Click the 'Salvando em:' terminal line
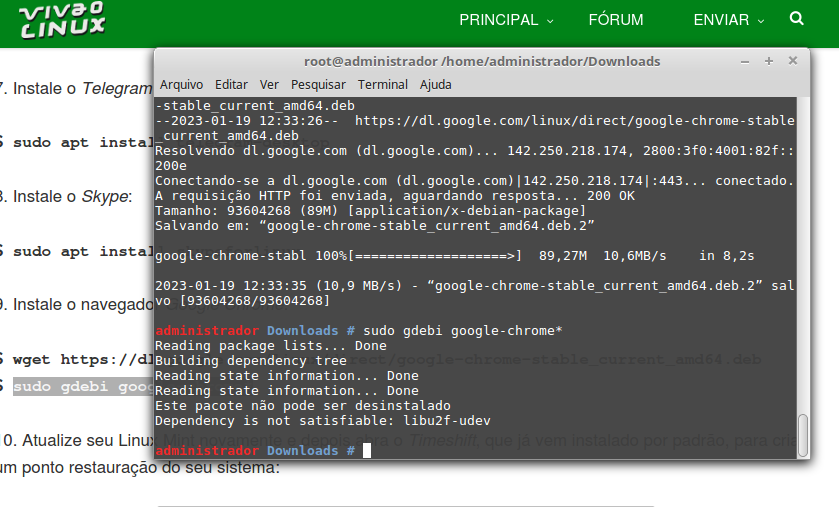Viewport: 839px width, 507px height. click(x=375, y=226)
